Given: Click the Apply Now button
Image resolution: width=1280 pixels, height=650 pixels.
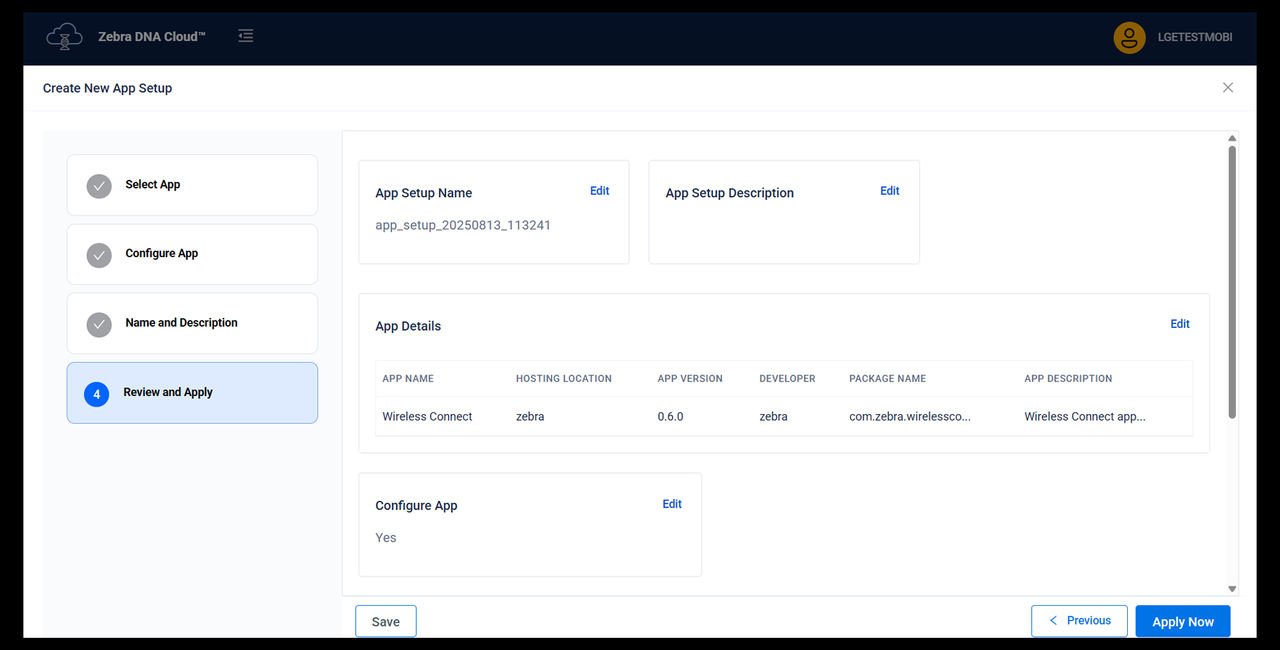Looking at the screenshot, I should click(1182, 620).
